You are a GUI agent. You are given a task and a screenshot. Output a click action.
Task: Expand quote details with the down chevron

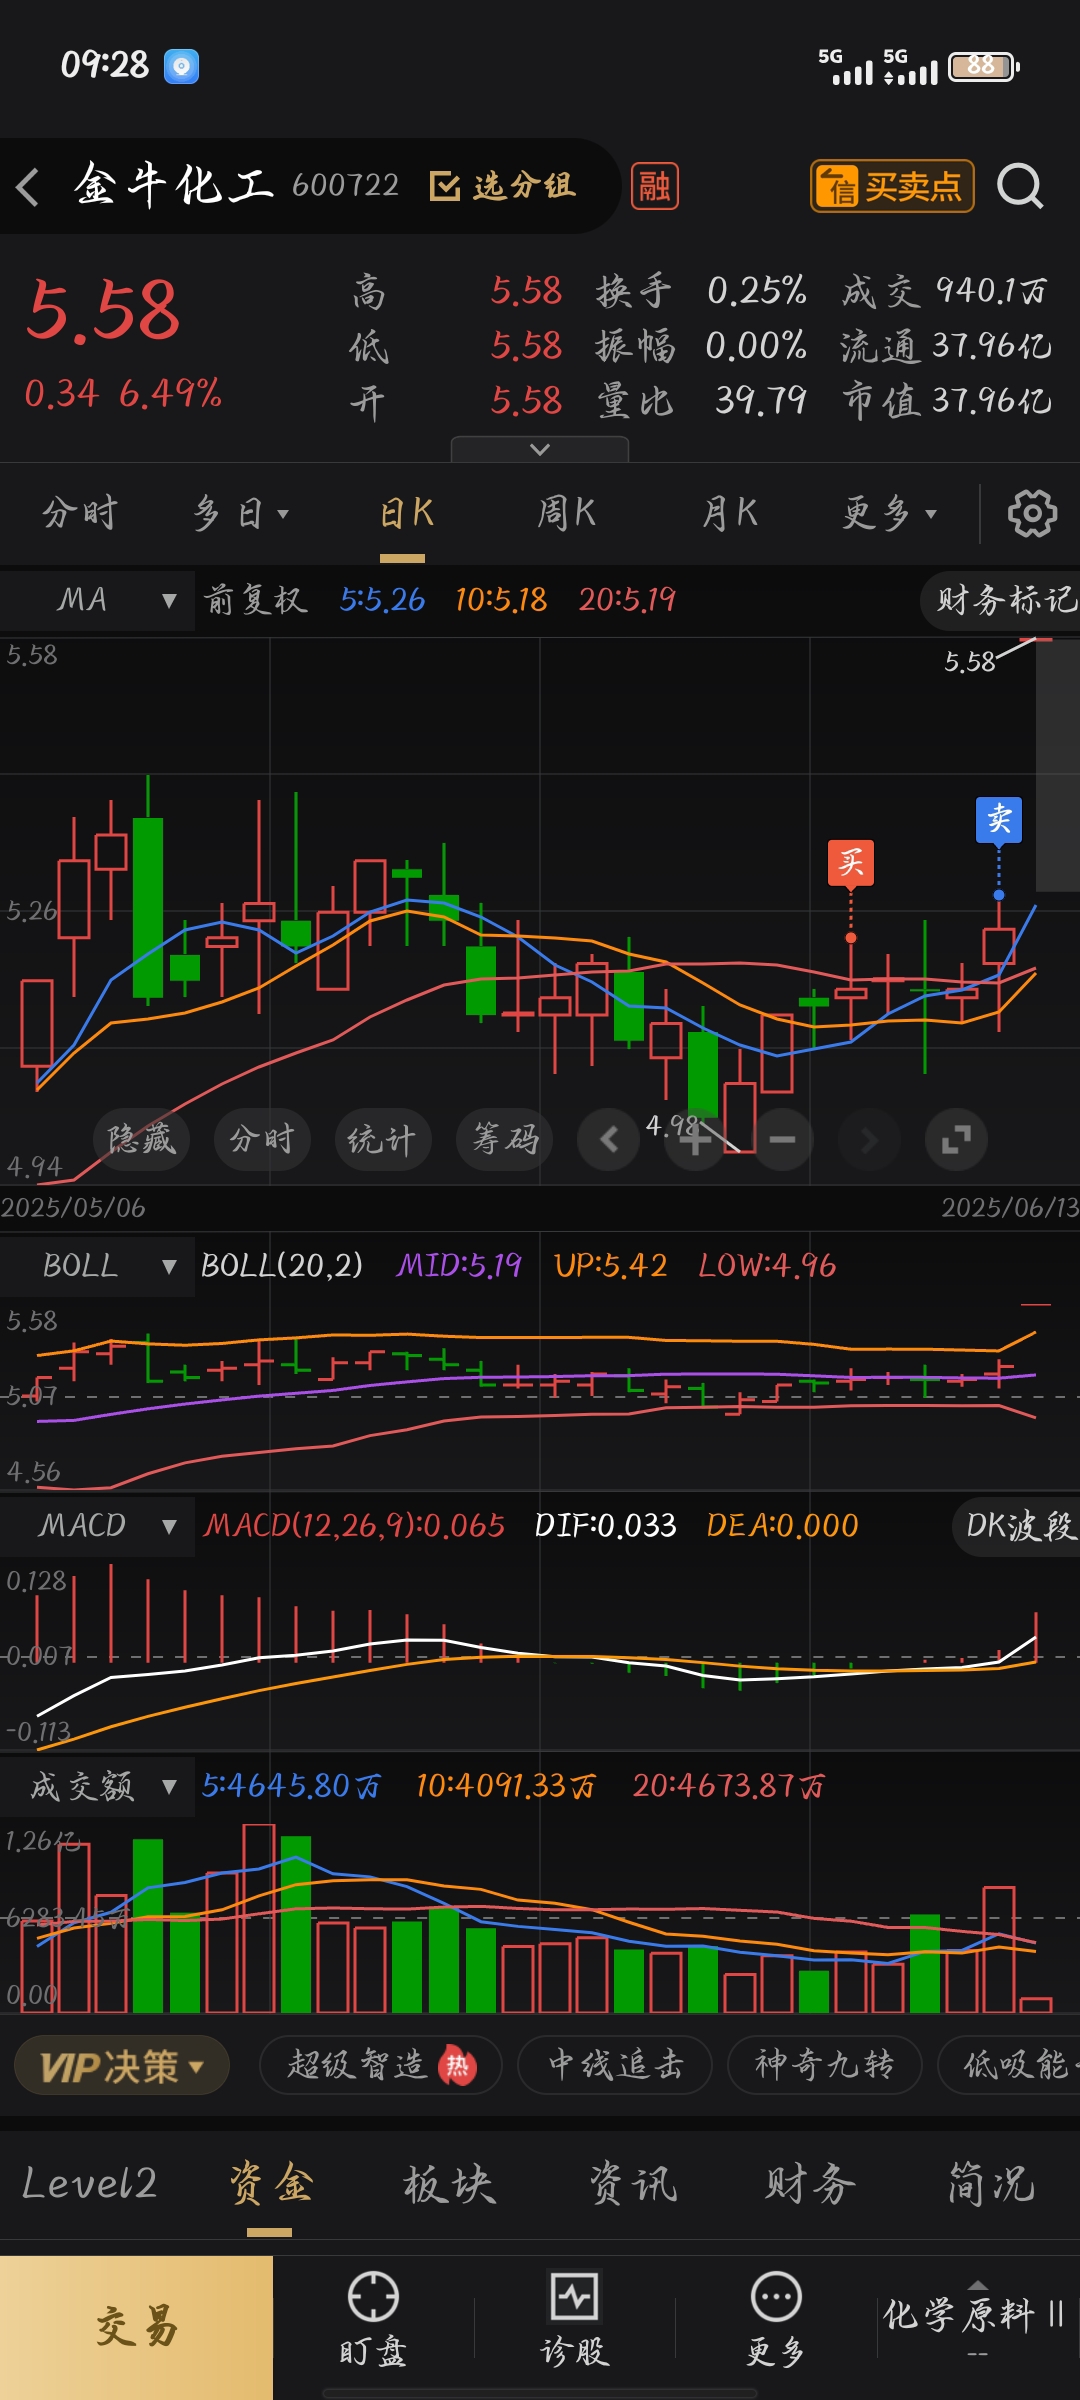pyautogui.click(x=540, y=449)
